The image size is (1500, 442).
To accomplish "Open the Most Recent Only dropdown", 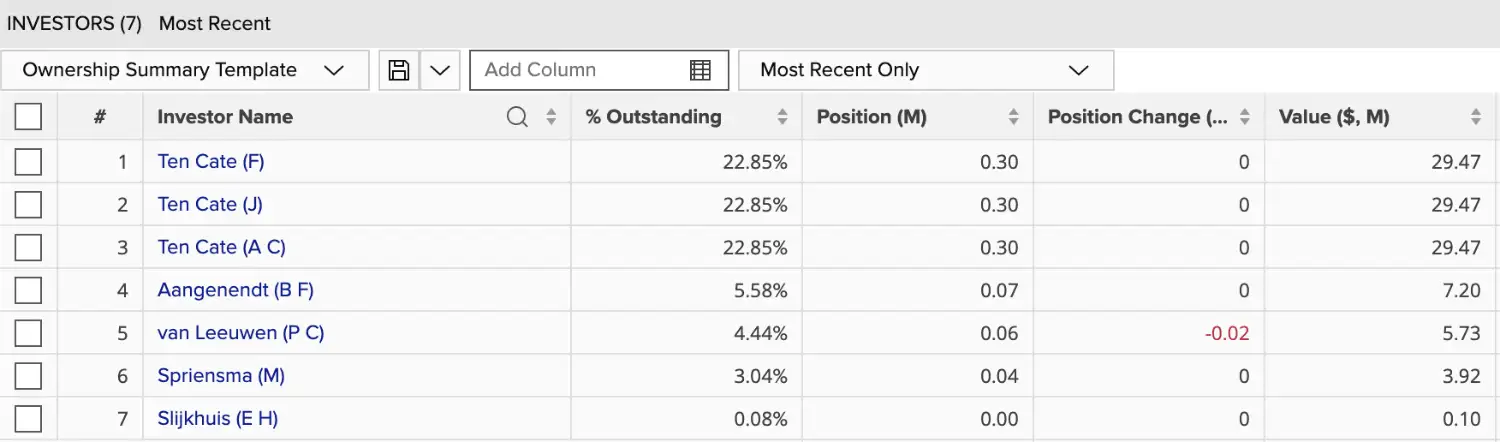I will click(x=926, y=70).
